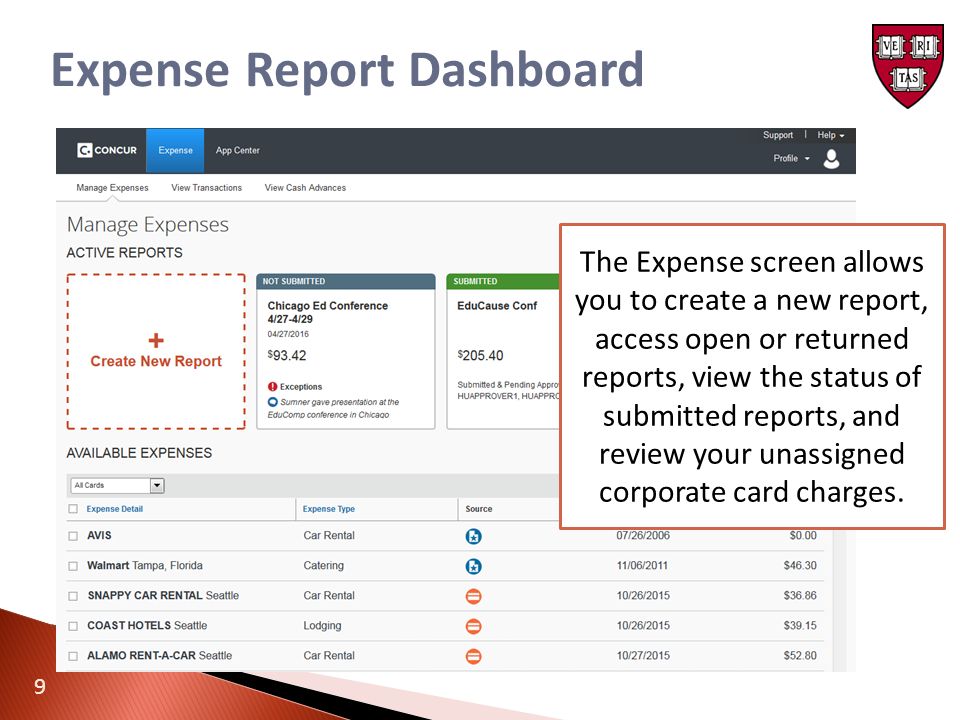Click the source icon in SNAPPY CAR RENTAL row
The image size is (960, 720).
473,596
